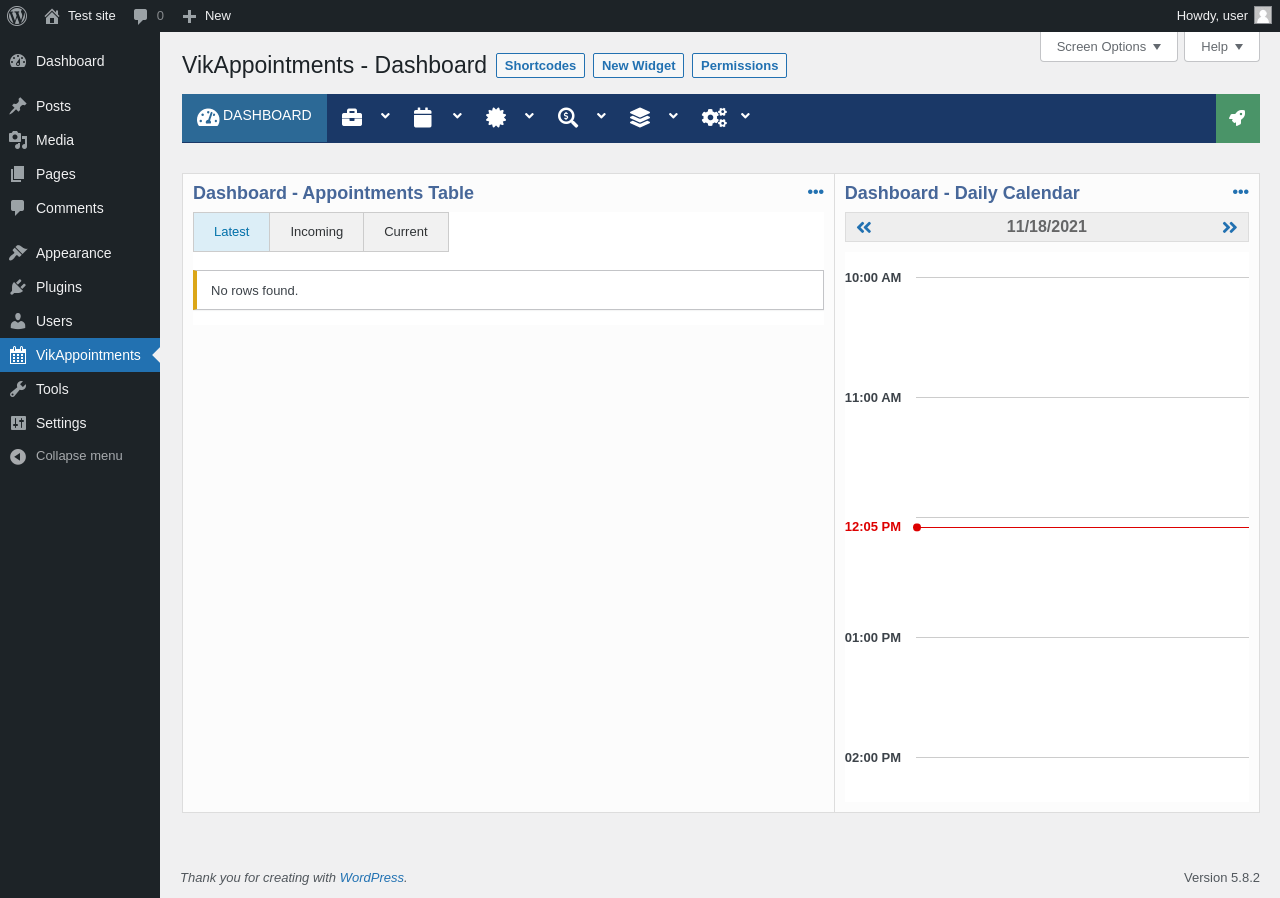
Task: Click the badge certificate toolbar icon
Action: [x=496, y=118]
